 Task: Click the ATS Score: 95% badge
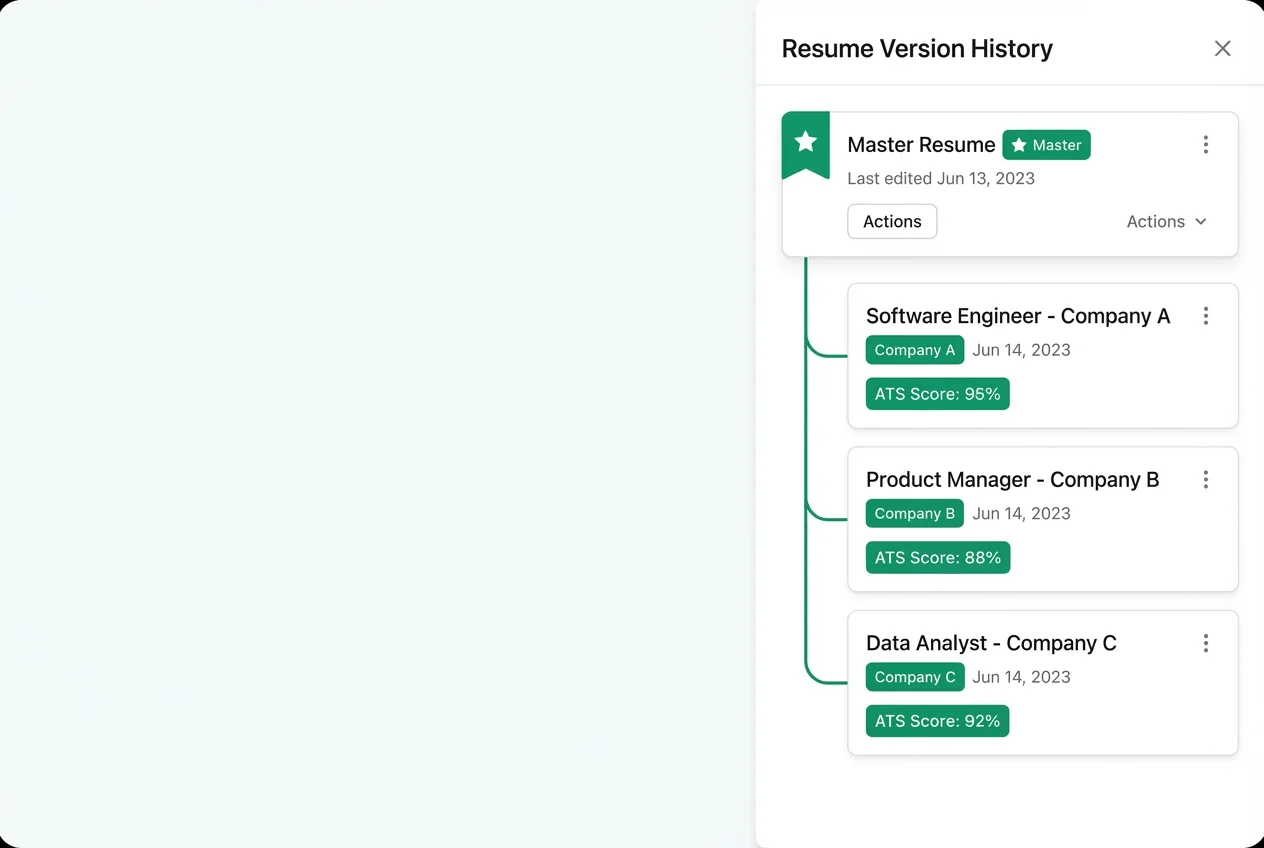tap(938, 394)
